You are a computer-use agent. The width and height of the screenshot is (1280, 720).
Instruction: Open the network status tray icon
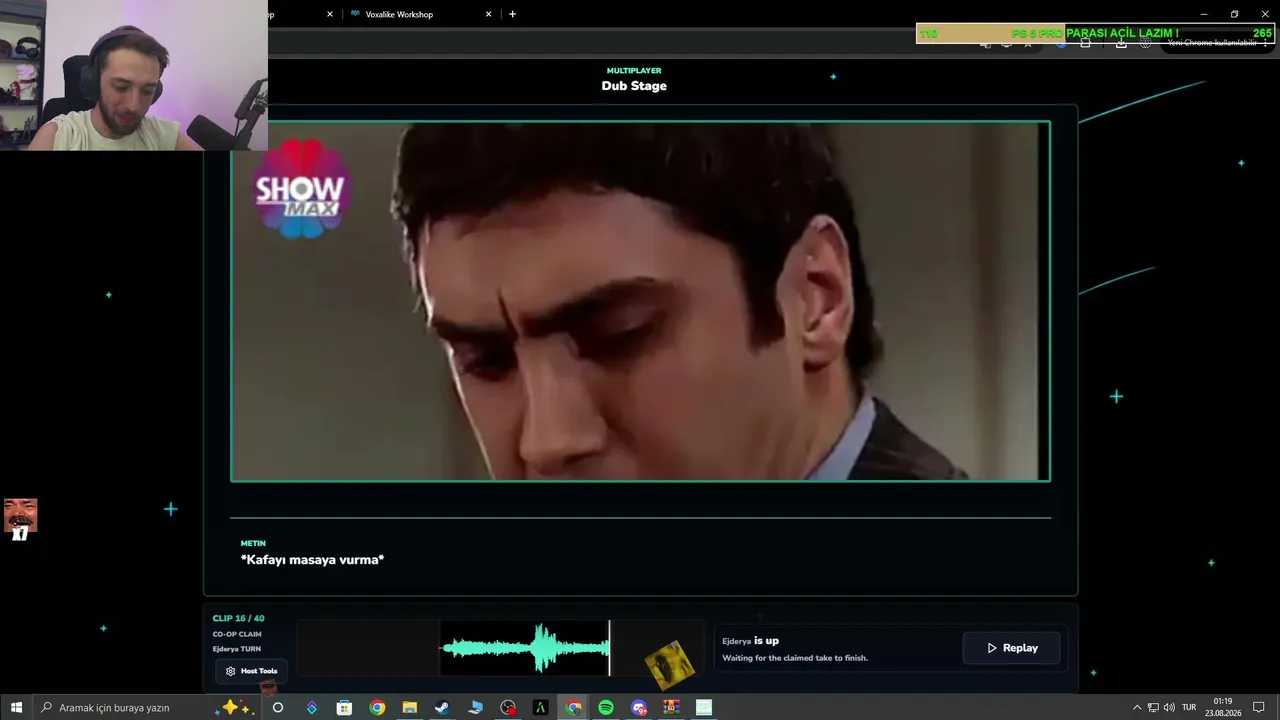(x=1153, y=707)
